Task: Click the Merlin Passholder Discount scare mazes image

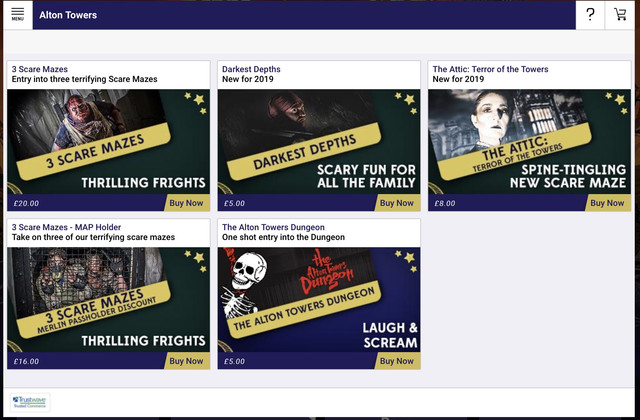Action: [x=109, y=300]
